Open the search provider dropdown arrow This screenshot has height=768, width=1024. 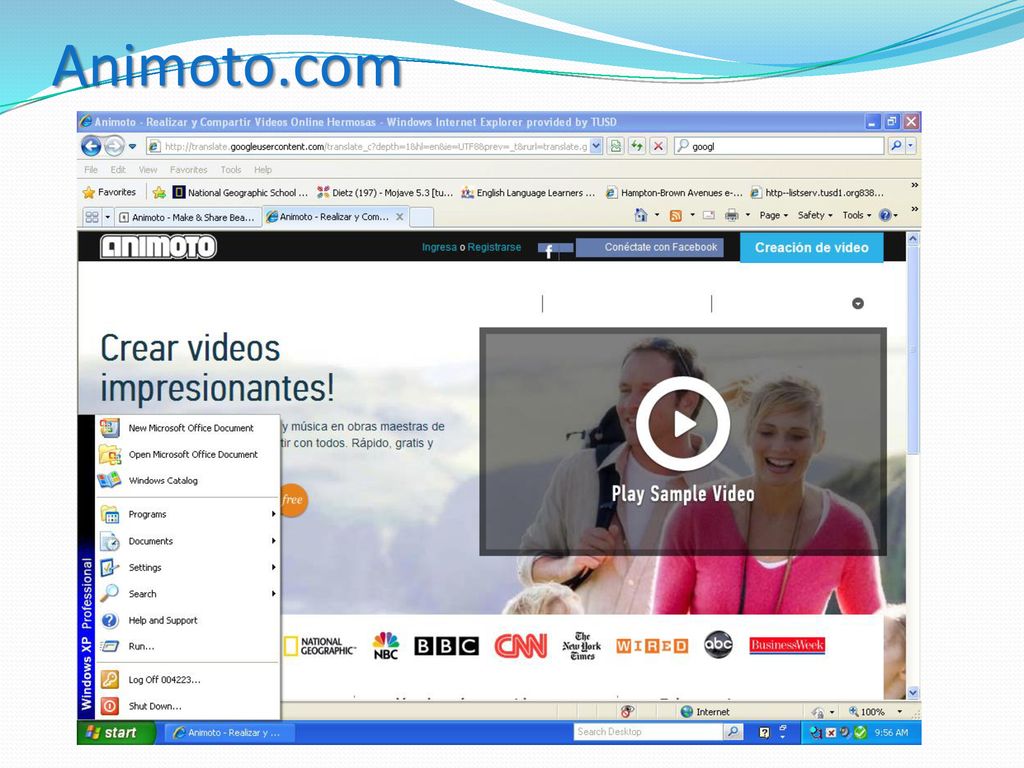pos(911,146)
